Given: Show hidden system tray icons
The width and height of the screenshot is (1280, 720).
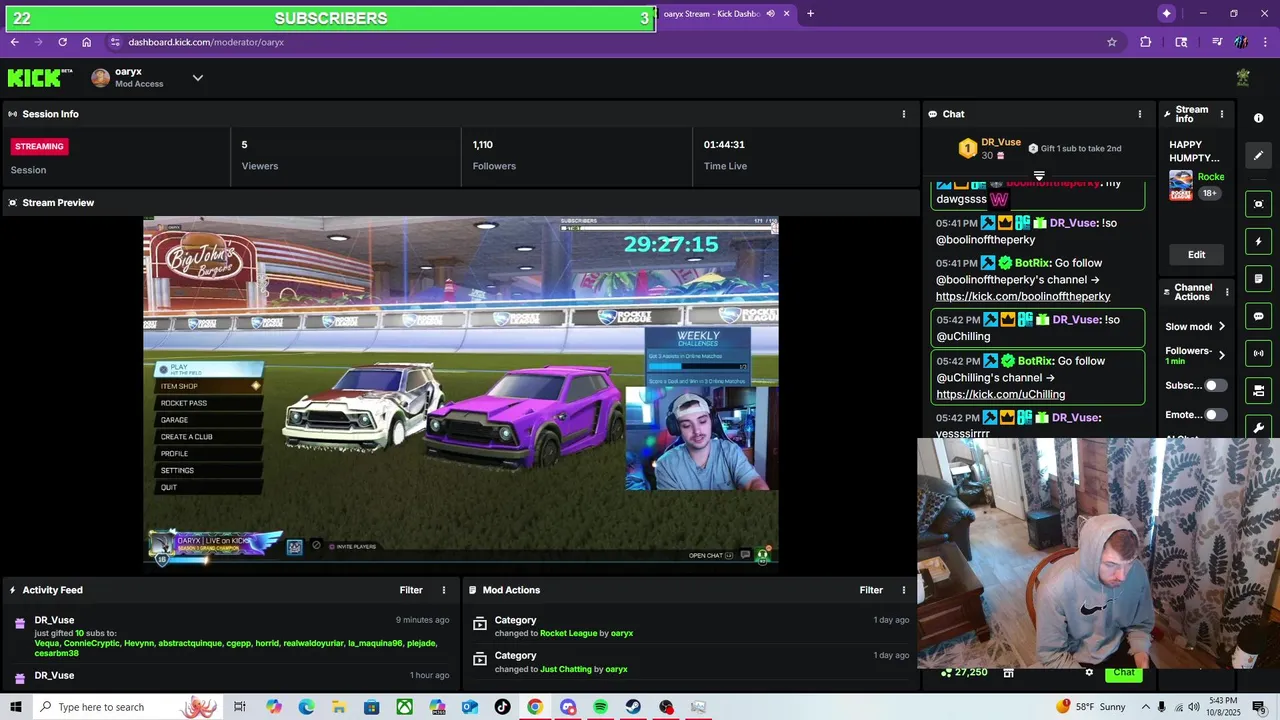Looking at the screenshot, I should coord(1145,707).
